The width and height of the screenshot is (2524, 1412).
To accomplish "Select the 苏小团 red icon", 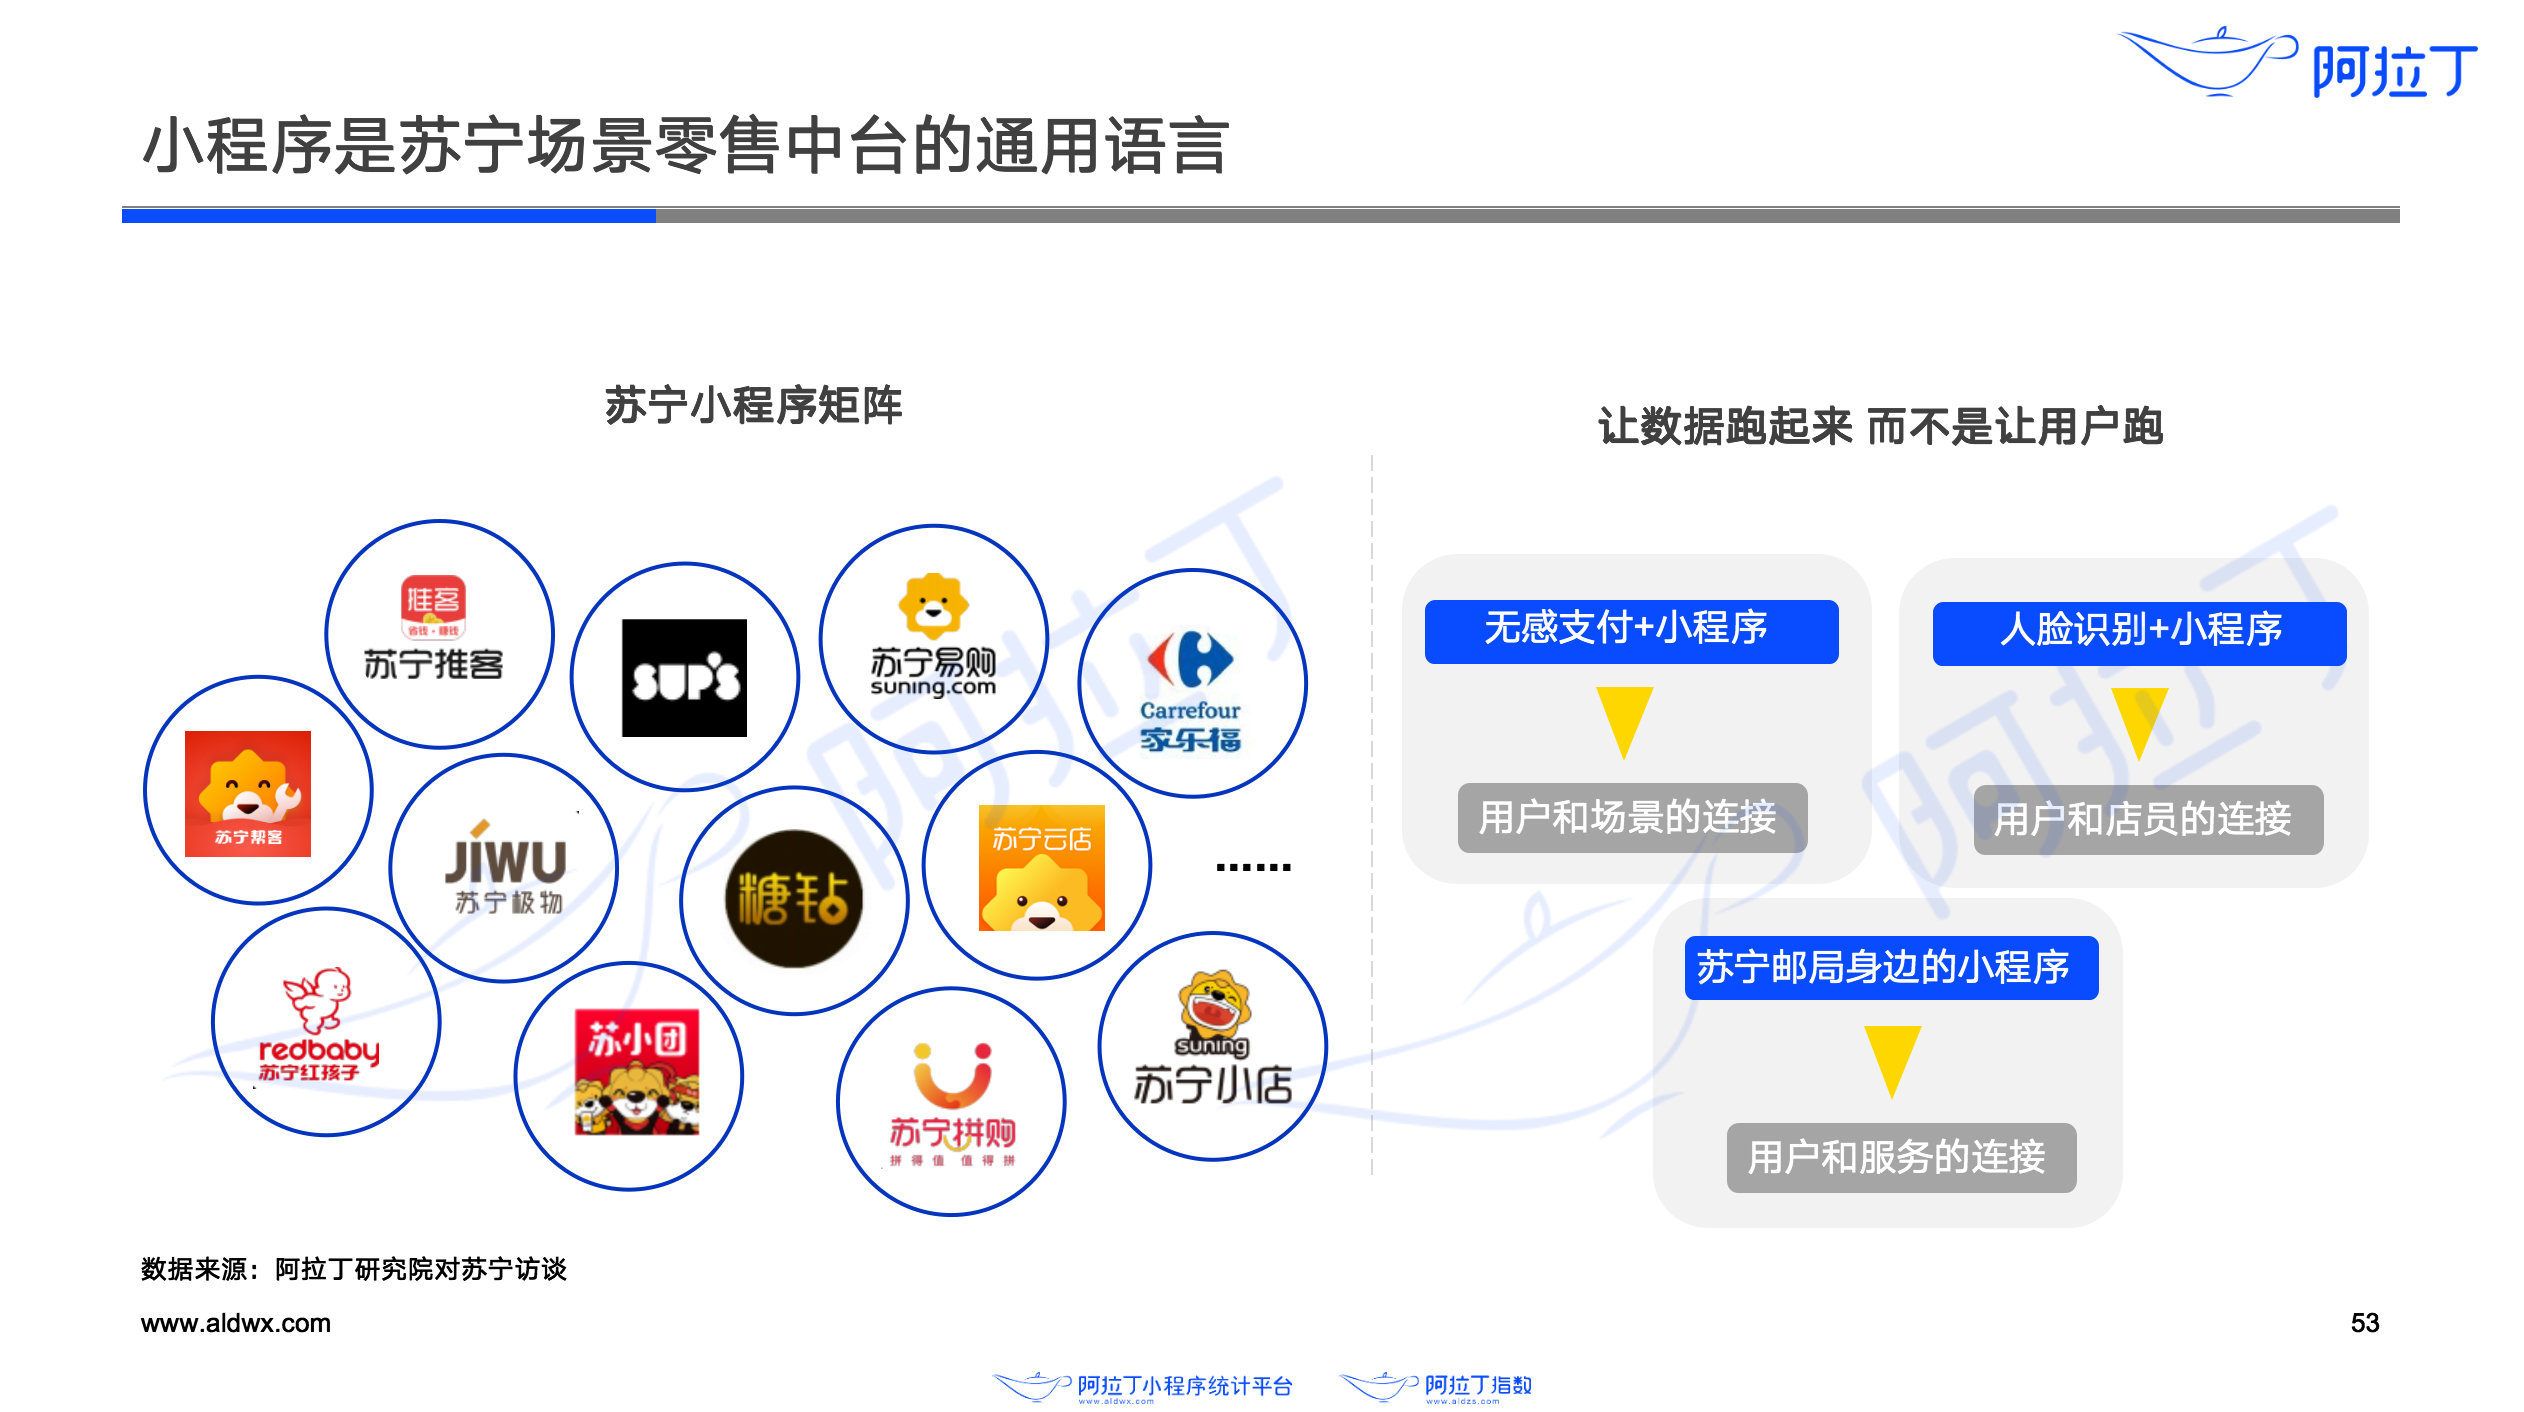I will 636,1071.
